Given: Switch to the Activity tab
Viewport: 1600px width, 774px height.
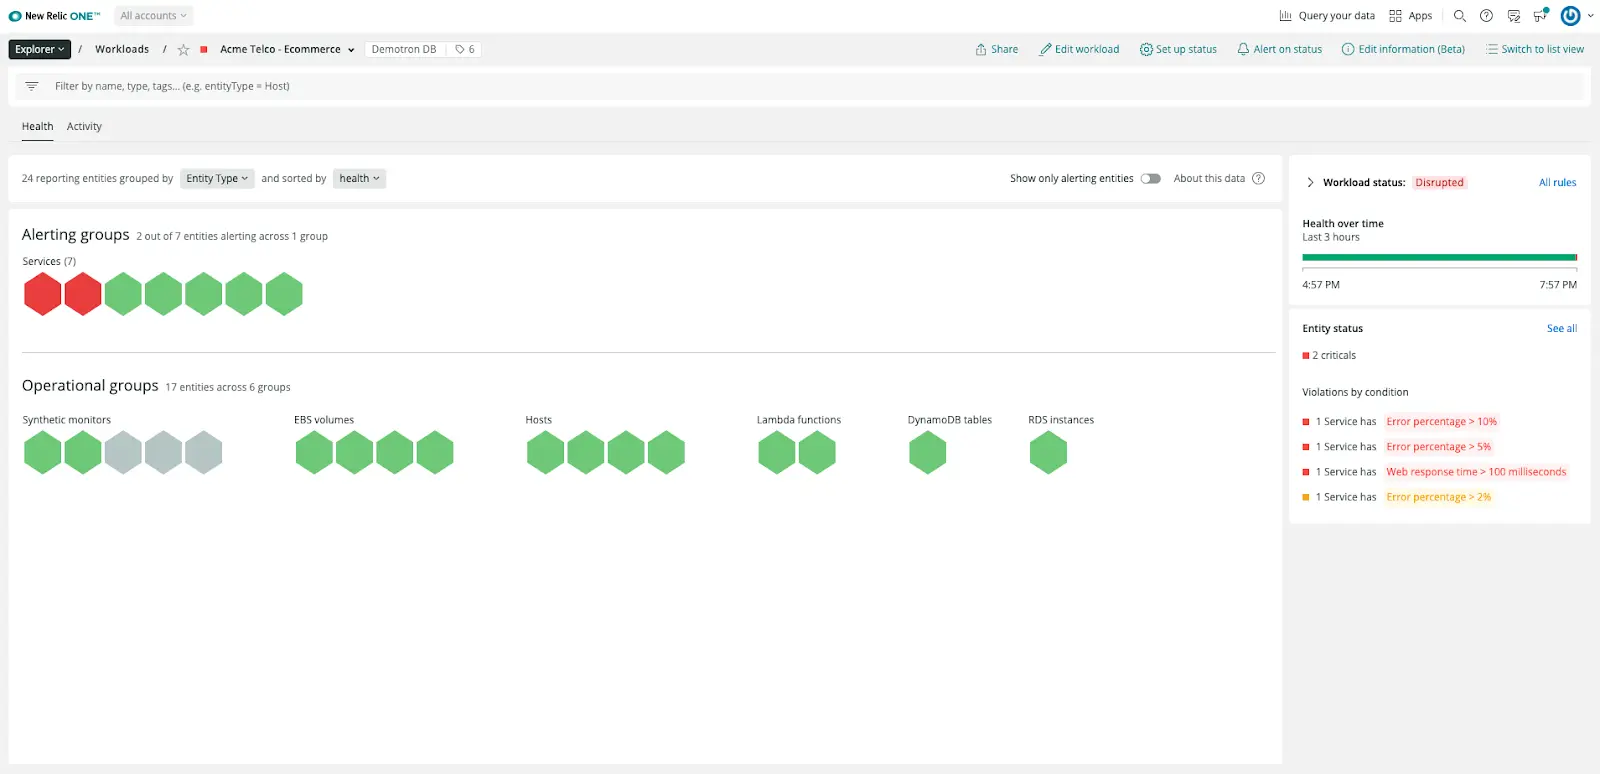Looking at the screenshot, I should 84,127.
